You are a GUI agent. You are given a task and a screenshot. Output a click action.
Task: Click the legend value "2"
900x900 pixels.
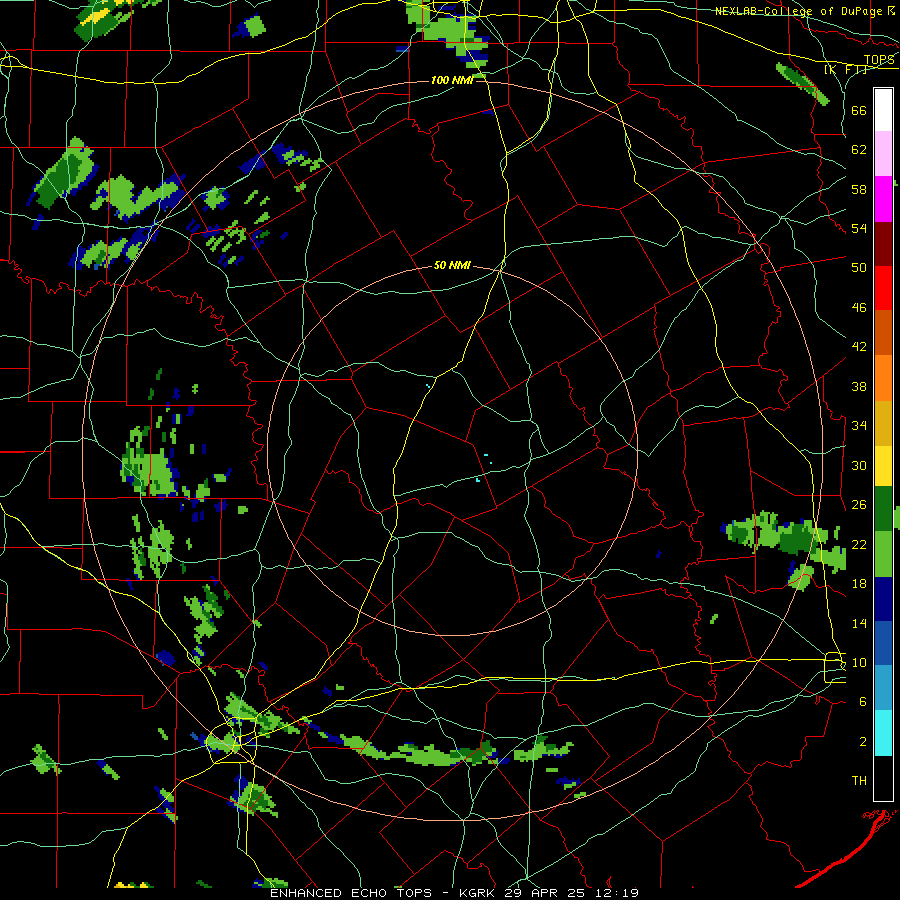click(x=863, y=741)
